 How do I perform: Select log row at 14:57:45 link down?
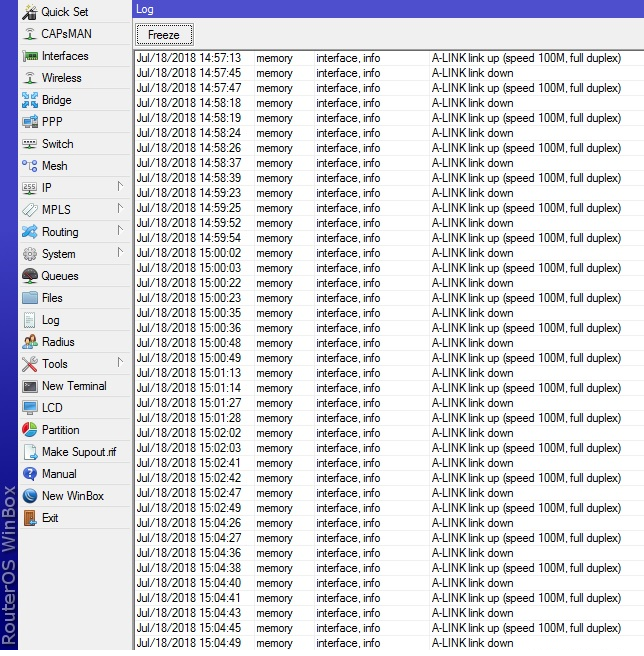click(389, 73)
